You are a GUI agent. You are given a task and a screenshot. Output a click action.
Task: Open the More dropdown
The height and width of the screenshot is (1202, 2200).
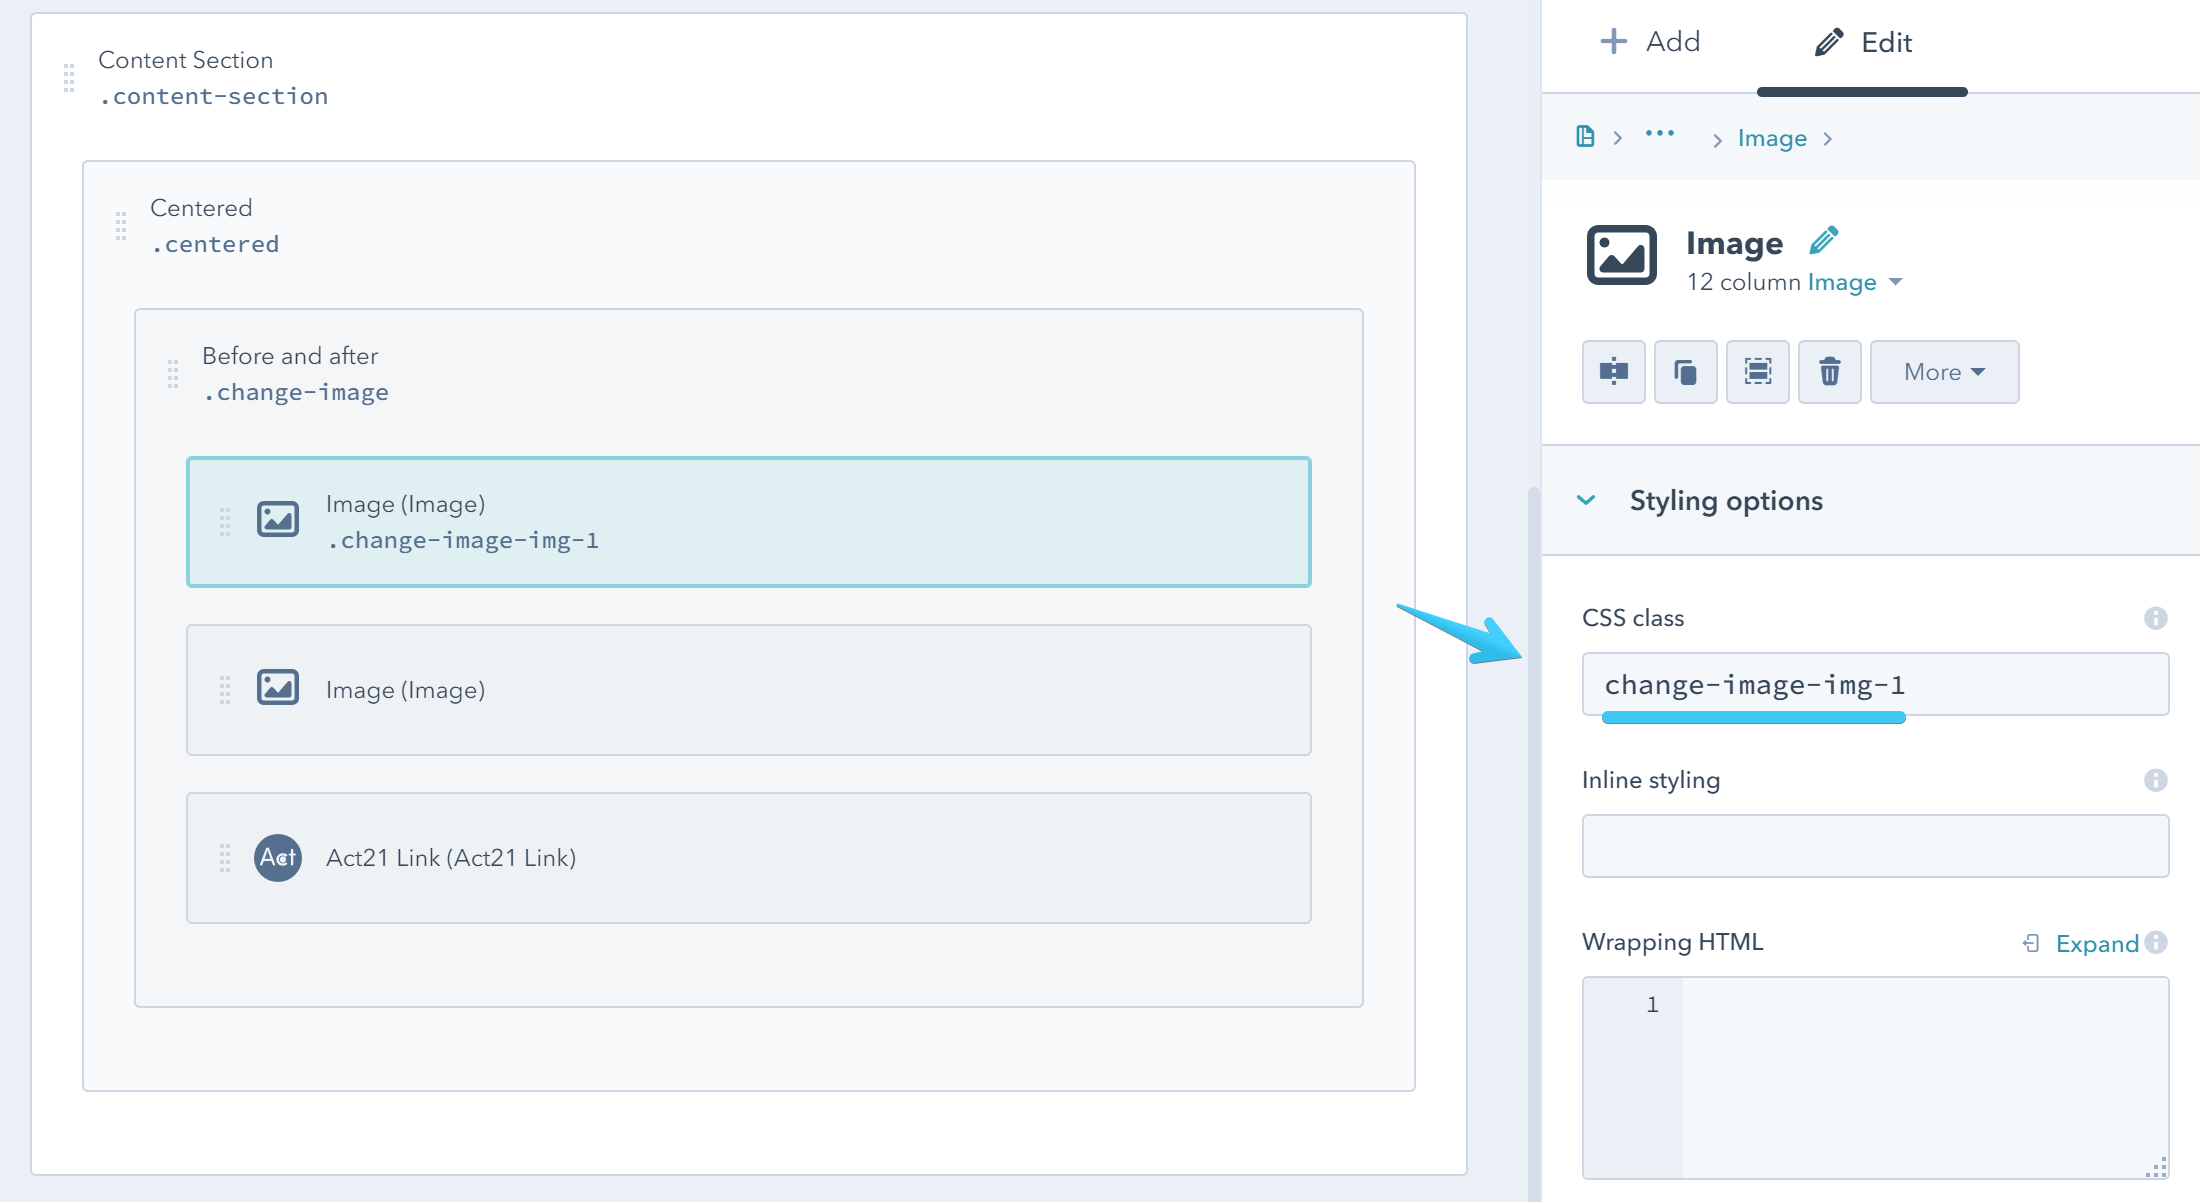click(1943, 372)
